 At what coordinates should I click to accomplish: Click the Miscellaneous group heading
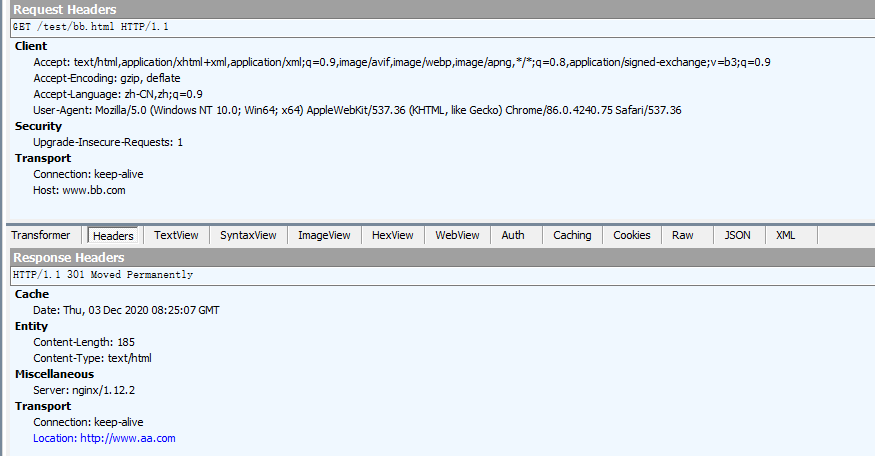point(54,375)
